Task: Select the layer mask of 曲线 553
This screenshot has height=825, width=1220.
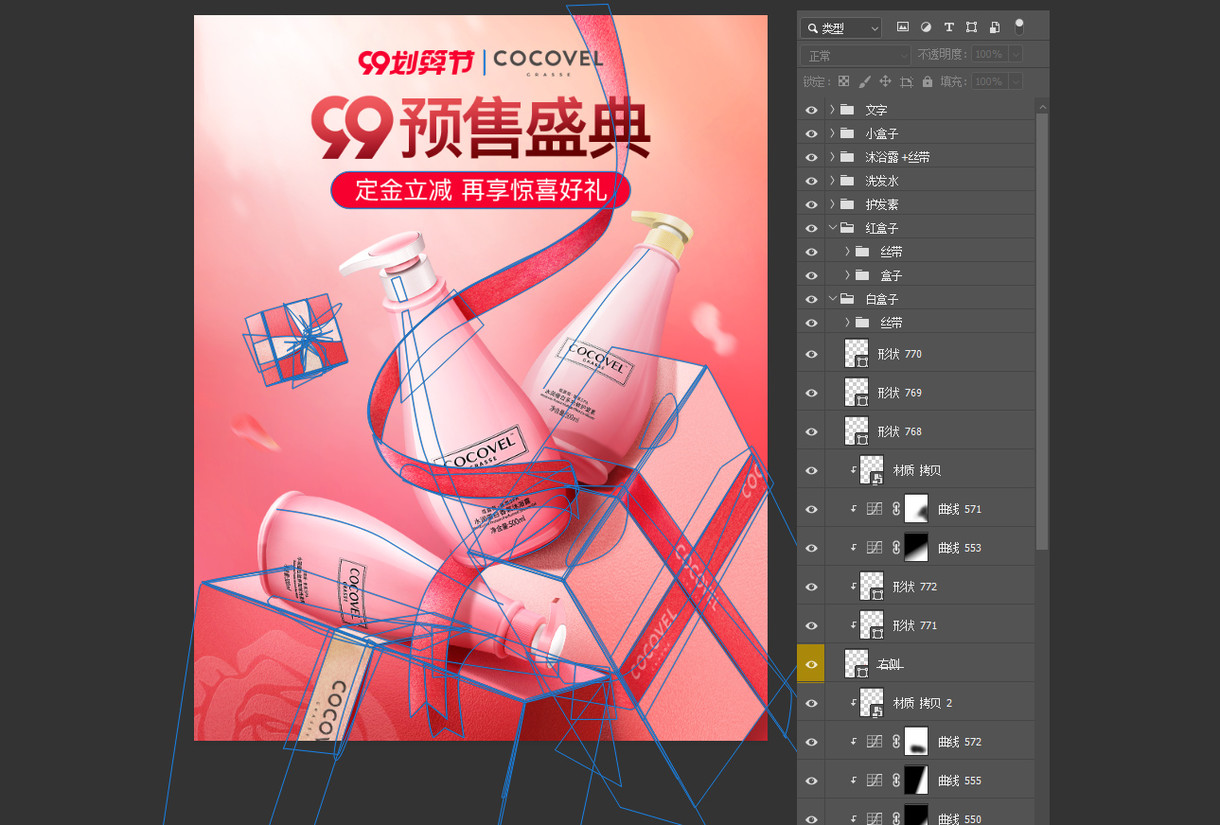Action: tap(916, 547)
